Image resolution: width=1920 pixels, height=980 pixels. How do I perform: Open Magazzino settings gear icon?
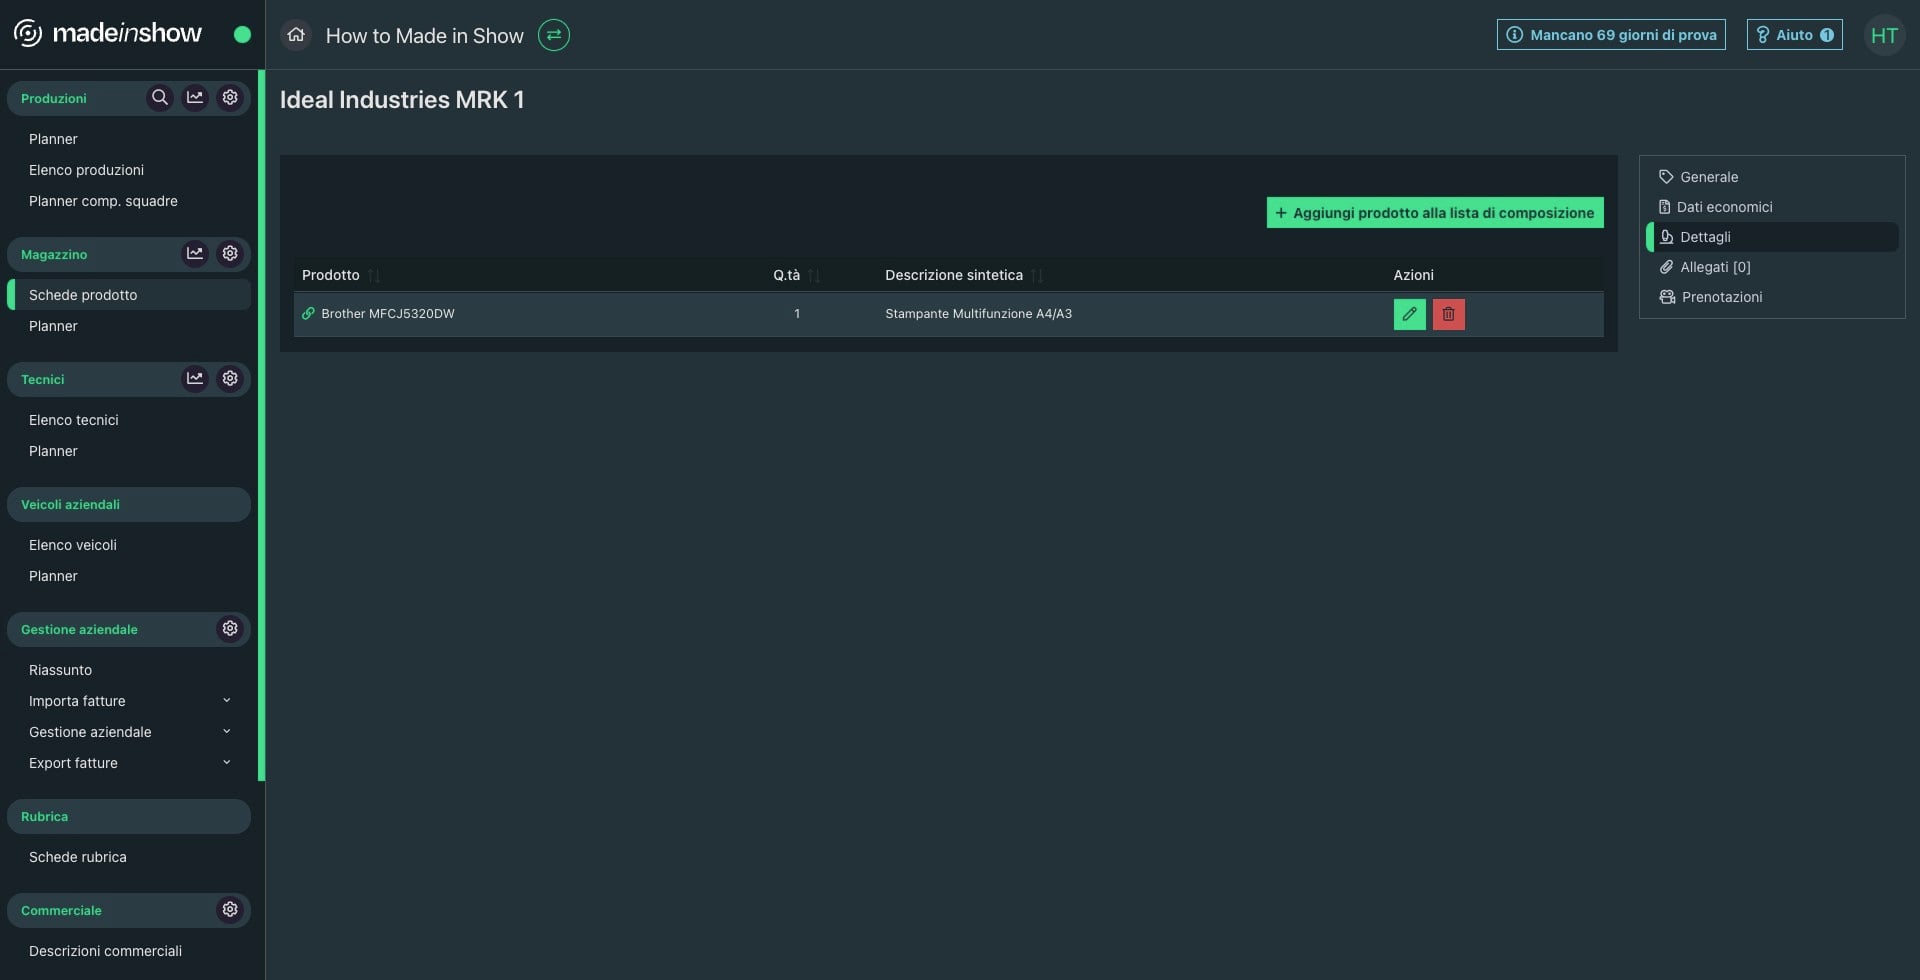pyautogui.click(x=230, y=254)
